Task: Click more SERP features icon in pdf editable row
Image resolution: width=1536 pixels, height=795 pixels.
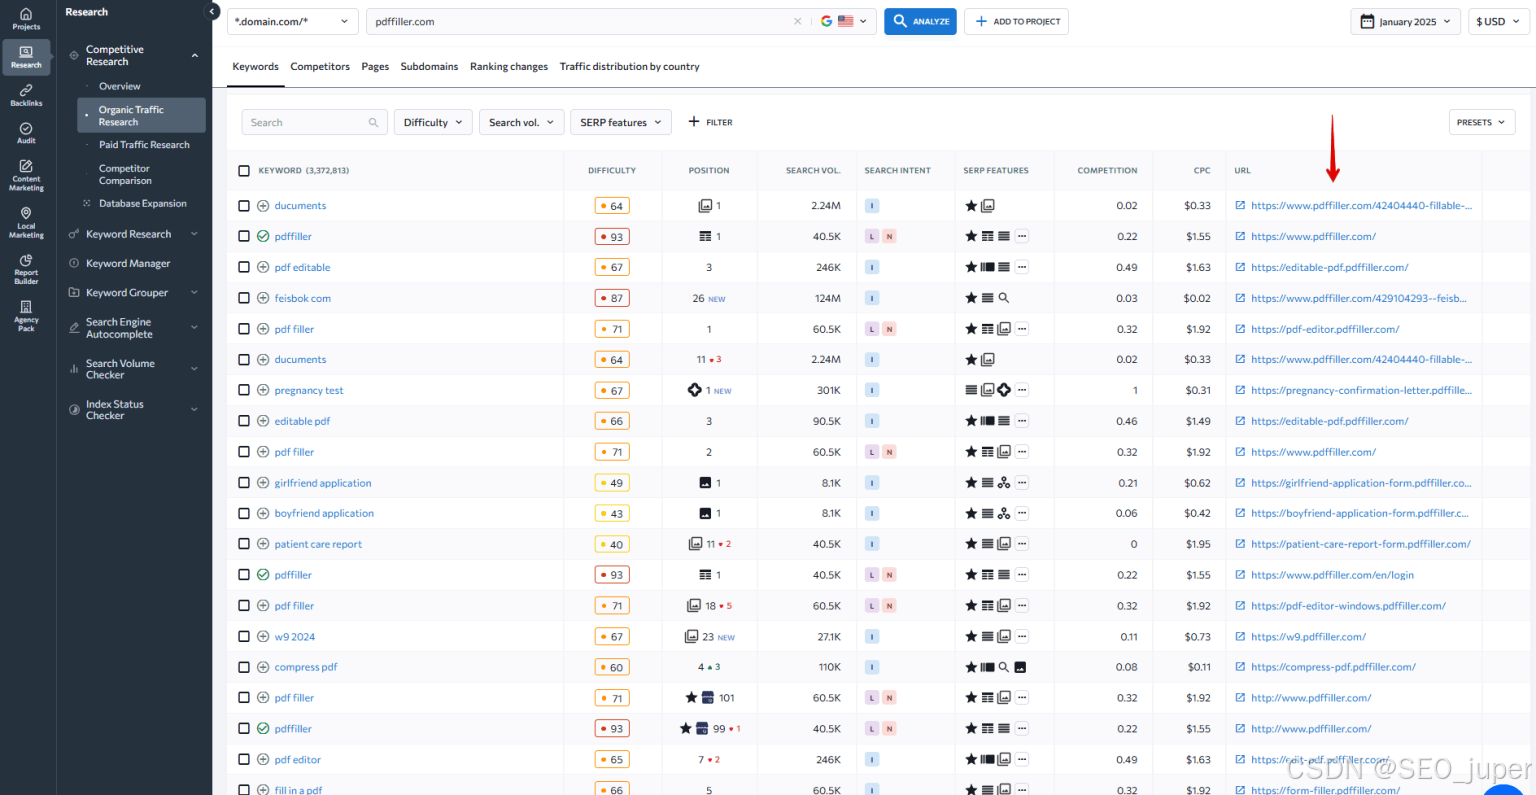Action: (x=1021, y=267)
